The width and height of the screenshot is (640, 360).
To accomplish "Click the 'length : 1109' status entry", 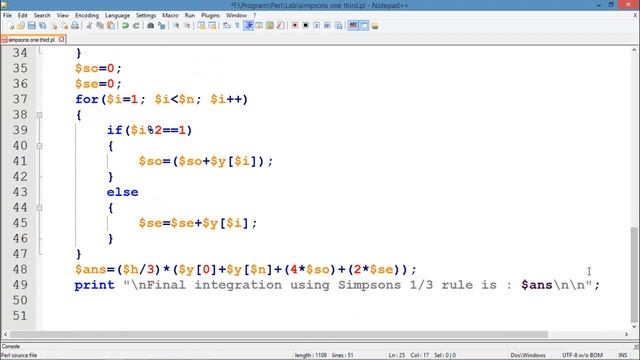I will click(x=311, y=355).
